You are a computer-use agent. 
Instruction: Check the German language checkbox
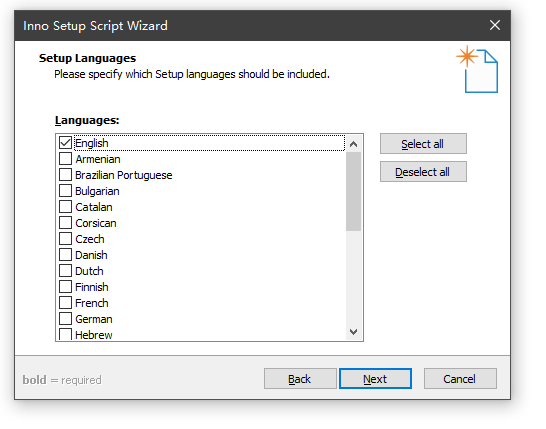tap(65, 319)
